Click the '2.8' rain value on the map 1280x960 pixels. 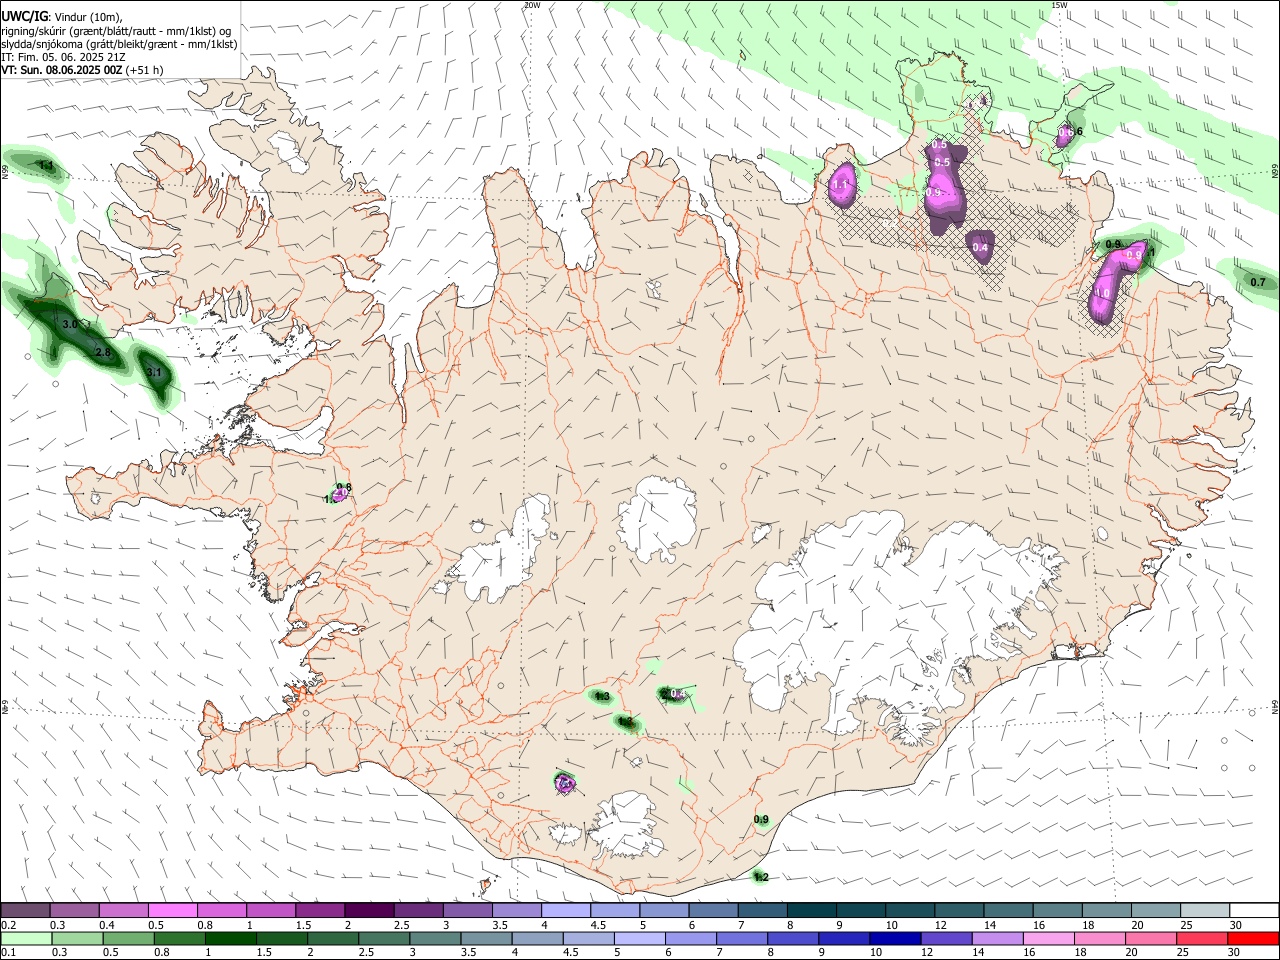(102, 353)
